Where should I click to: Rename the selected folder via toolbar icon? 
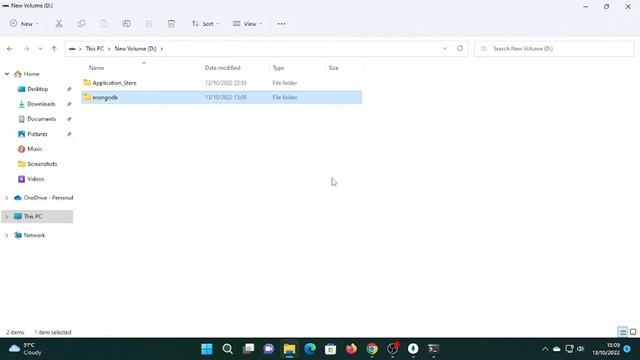click(x=127, y=24)
